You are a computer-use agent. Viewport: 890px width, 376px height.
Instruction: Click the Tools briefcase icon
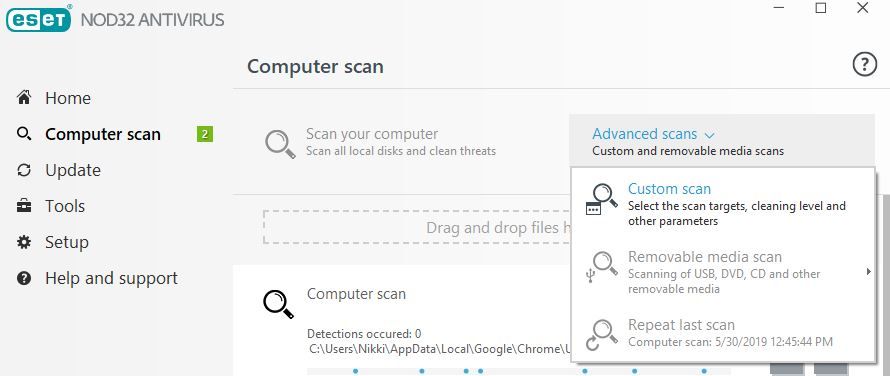click(x=24, y=206)
